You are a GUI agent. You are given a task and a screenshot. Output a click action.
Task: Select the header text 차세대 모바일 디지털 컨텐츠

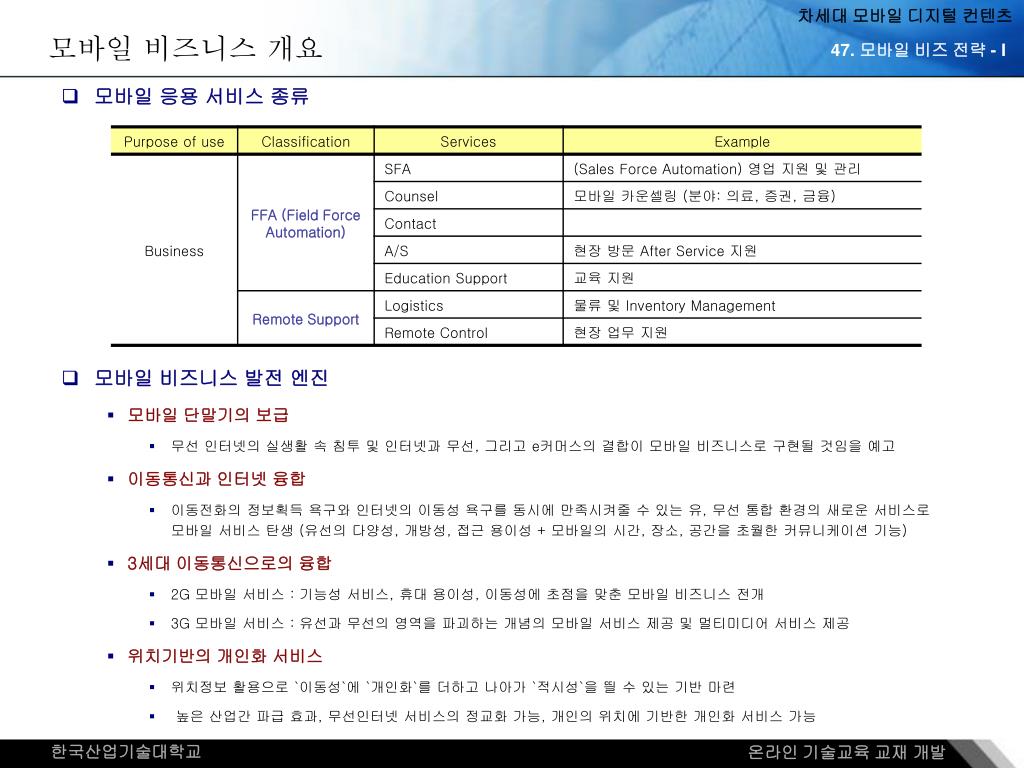(904, 15)
